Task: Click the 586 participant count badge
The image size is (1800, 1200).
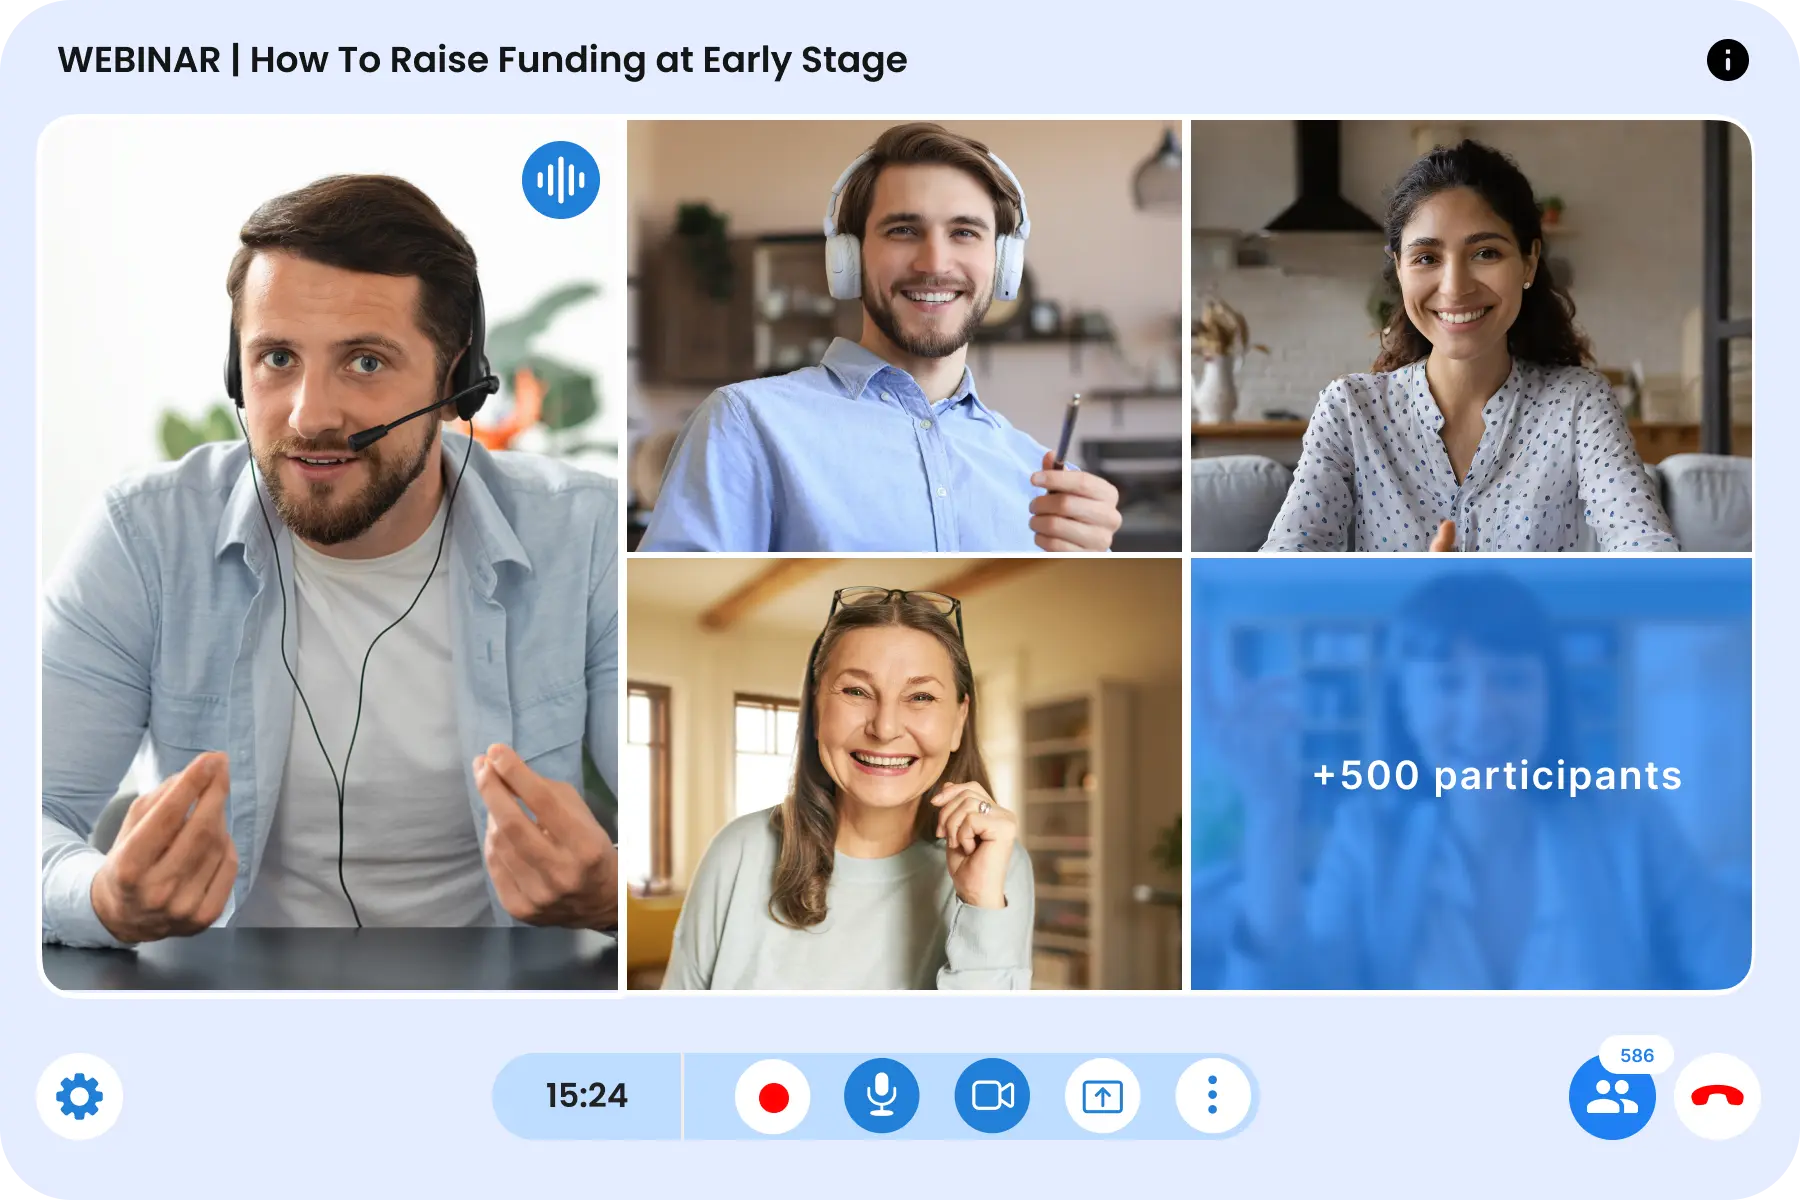Action: [x=1637, y=1055]
